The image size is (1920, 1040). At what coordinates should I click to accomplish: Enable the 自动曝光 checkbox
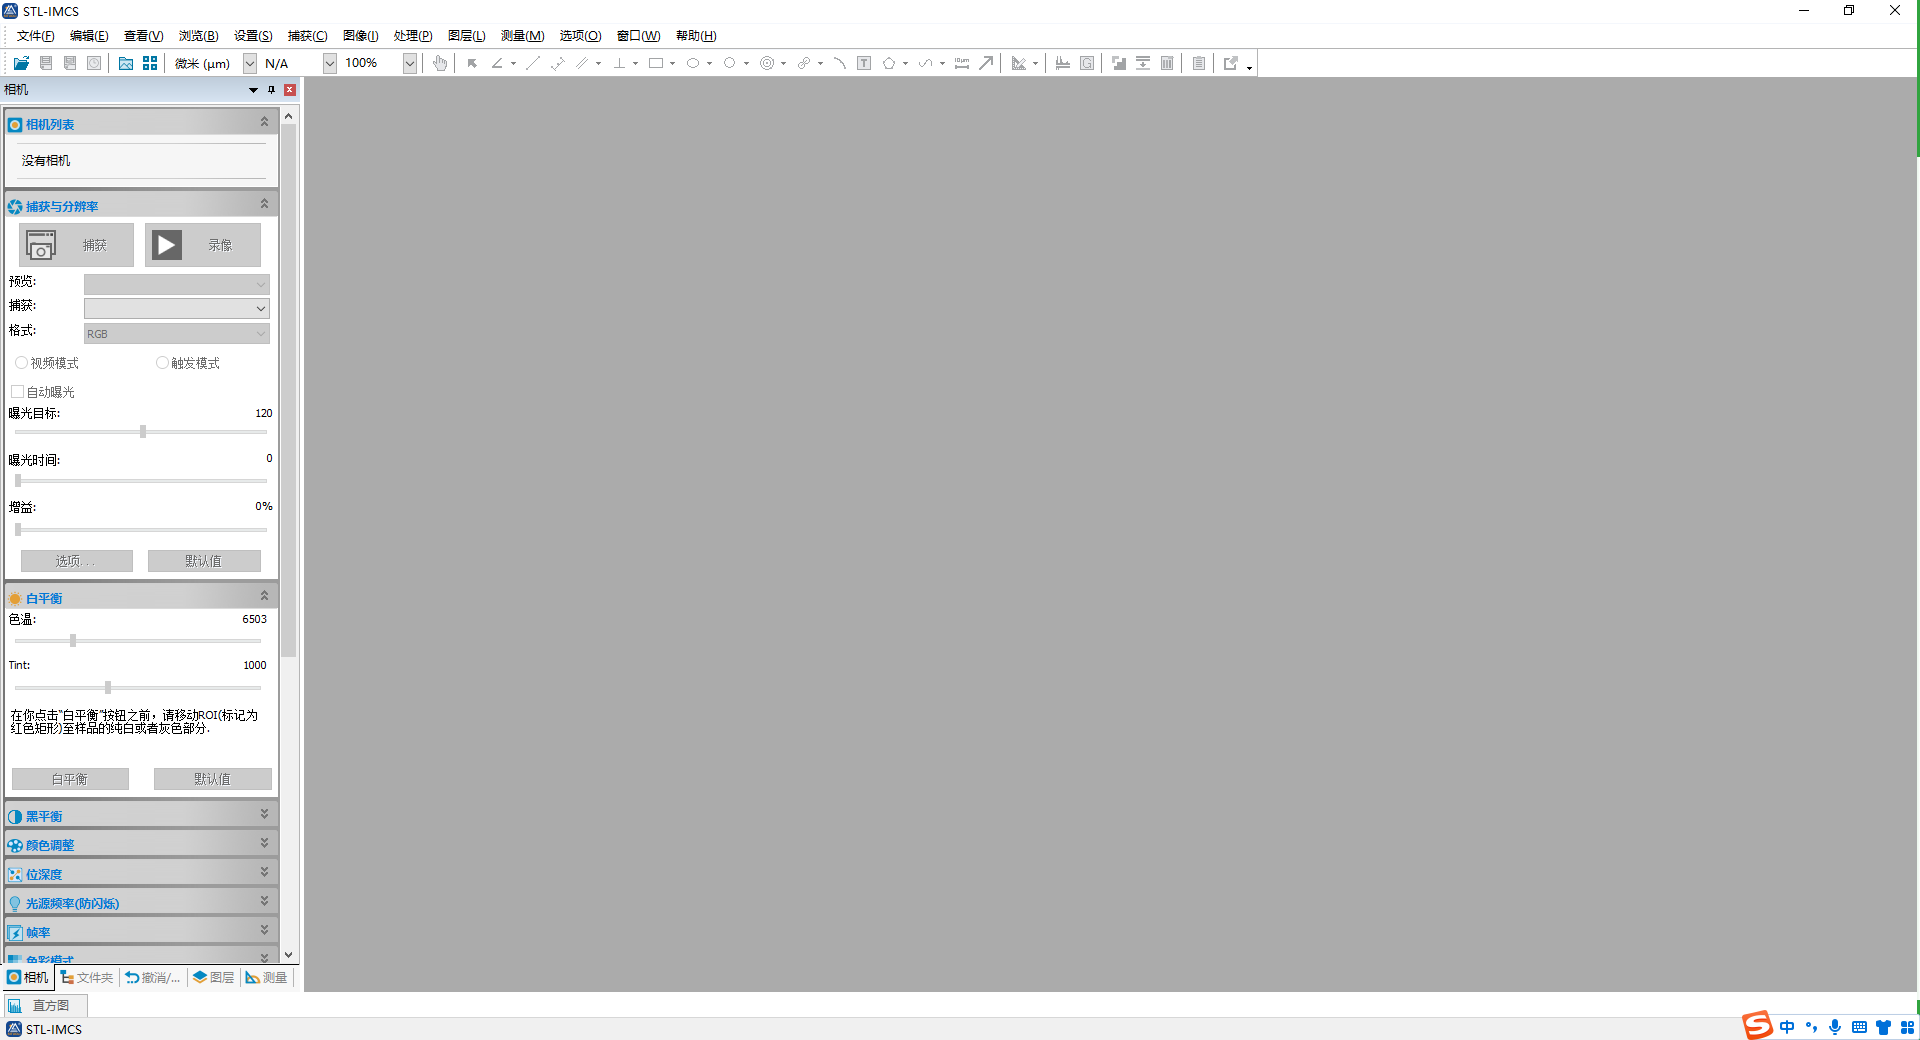point(18,392)
